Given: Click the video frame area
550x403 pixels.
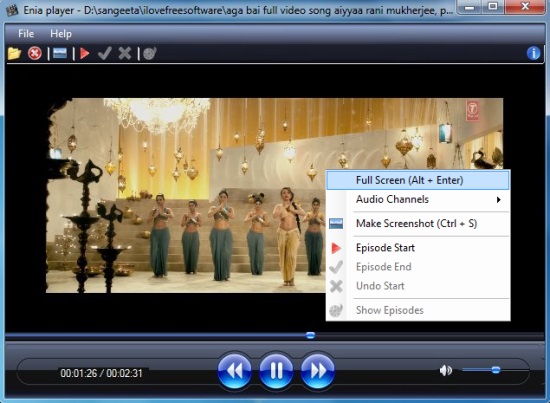Looking at the screenshot, I should pyautogui.click(x=274, y=195).
